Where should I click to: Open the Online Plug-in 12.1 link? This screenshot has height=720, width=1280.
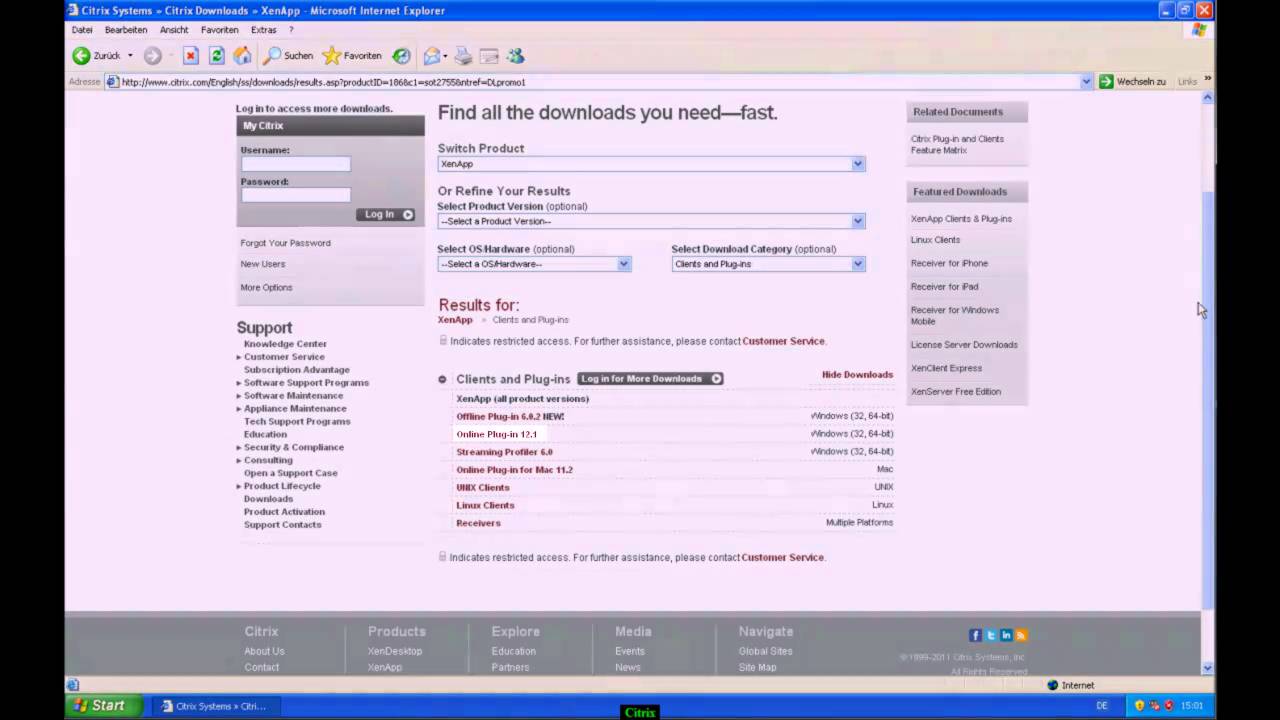point(497,435)
